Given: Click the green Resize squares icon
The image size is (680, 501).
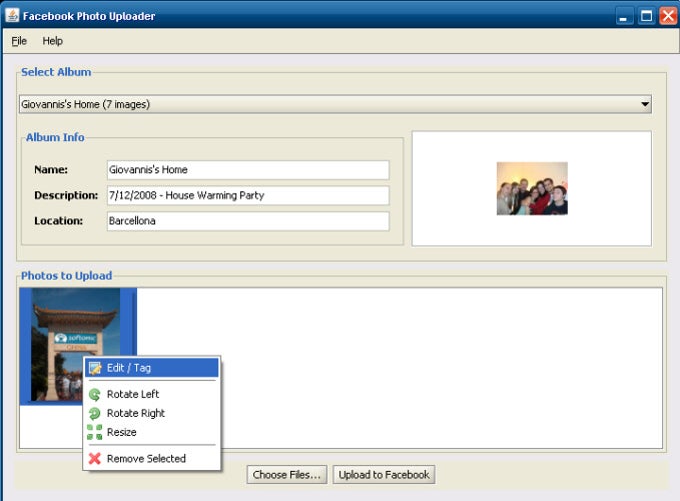Looking at the screenshot, I should coord(95,432).
